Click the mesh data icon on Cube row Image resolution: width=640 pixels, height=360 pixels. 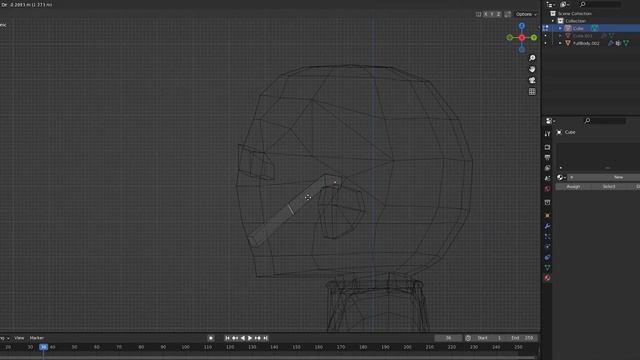pos(595,28)
